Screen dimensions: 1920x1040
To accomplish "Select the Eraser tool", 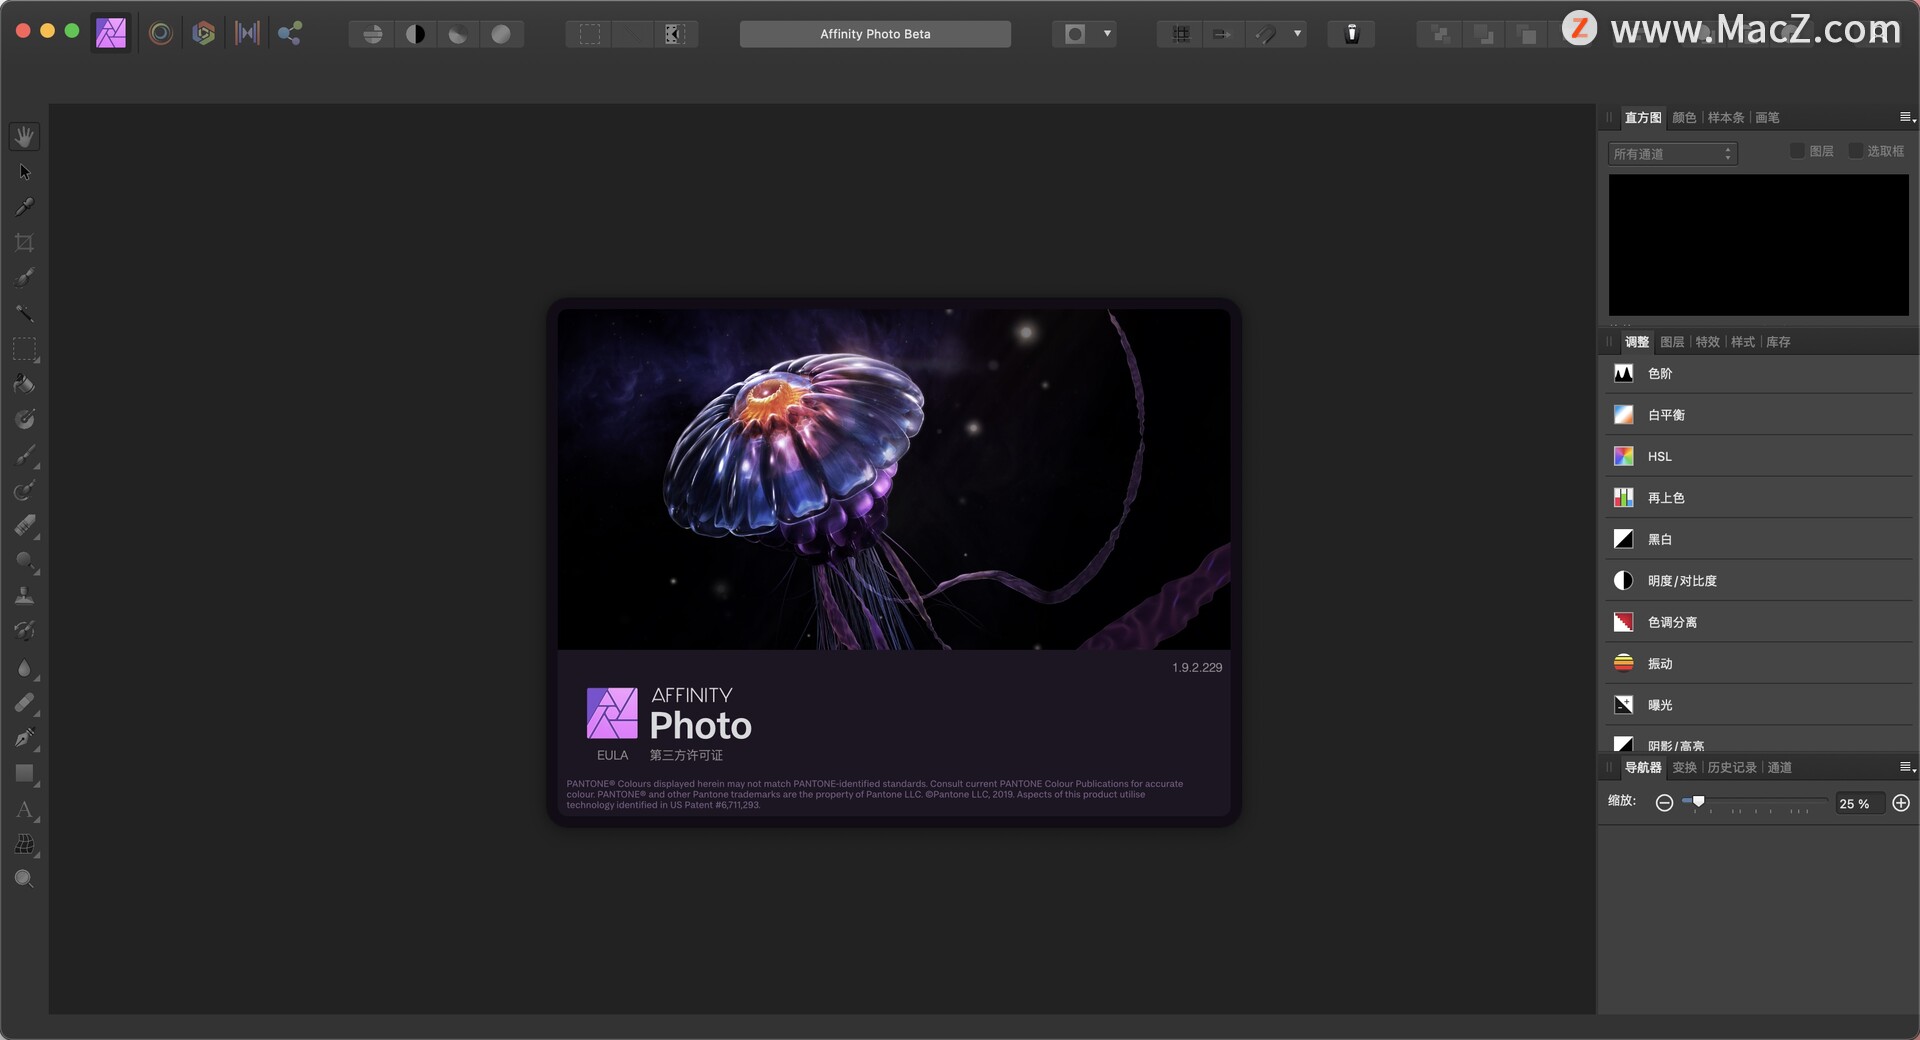I will click(25, 527).
